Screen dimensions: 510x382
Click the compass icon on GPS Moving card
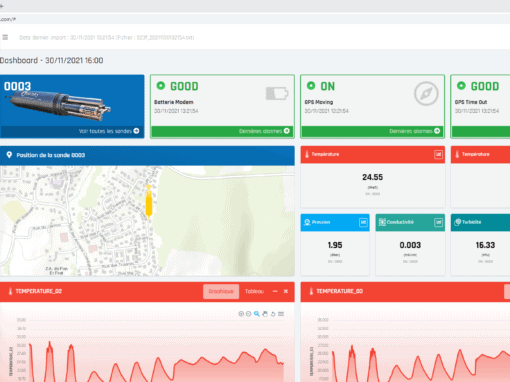426,94
